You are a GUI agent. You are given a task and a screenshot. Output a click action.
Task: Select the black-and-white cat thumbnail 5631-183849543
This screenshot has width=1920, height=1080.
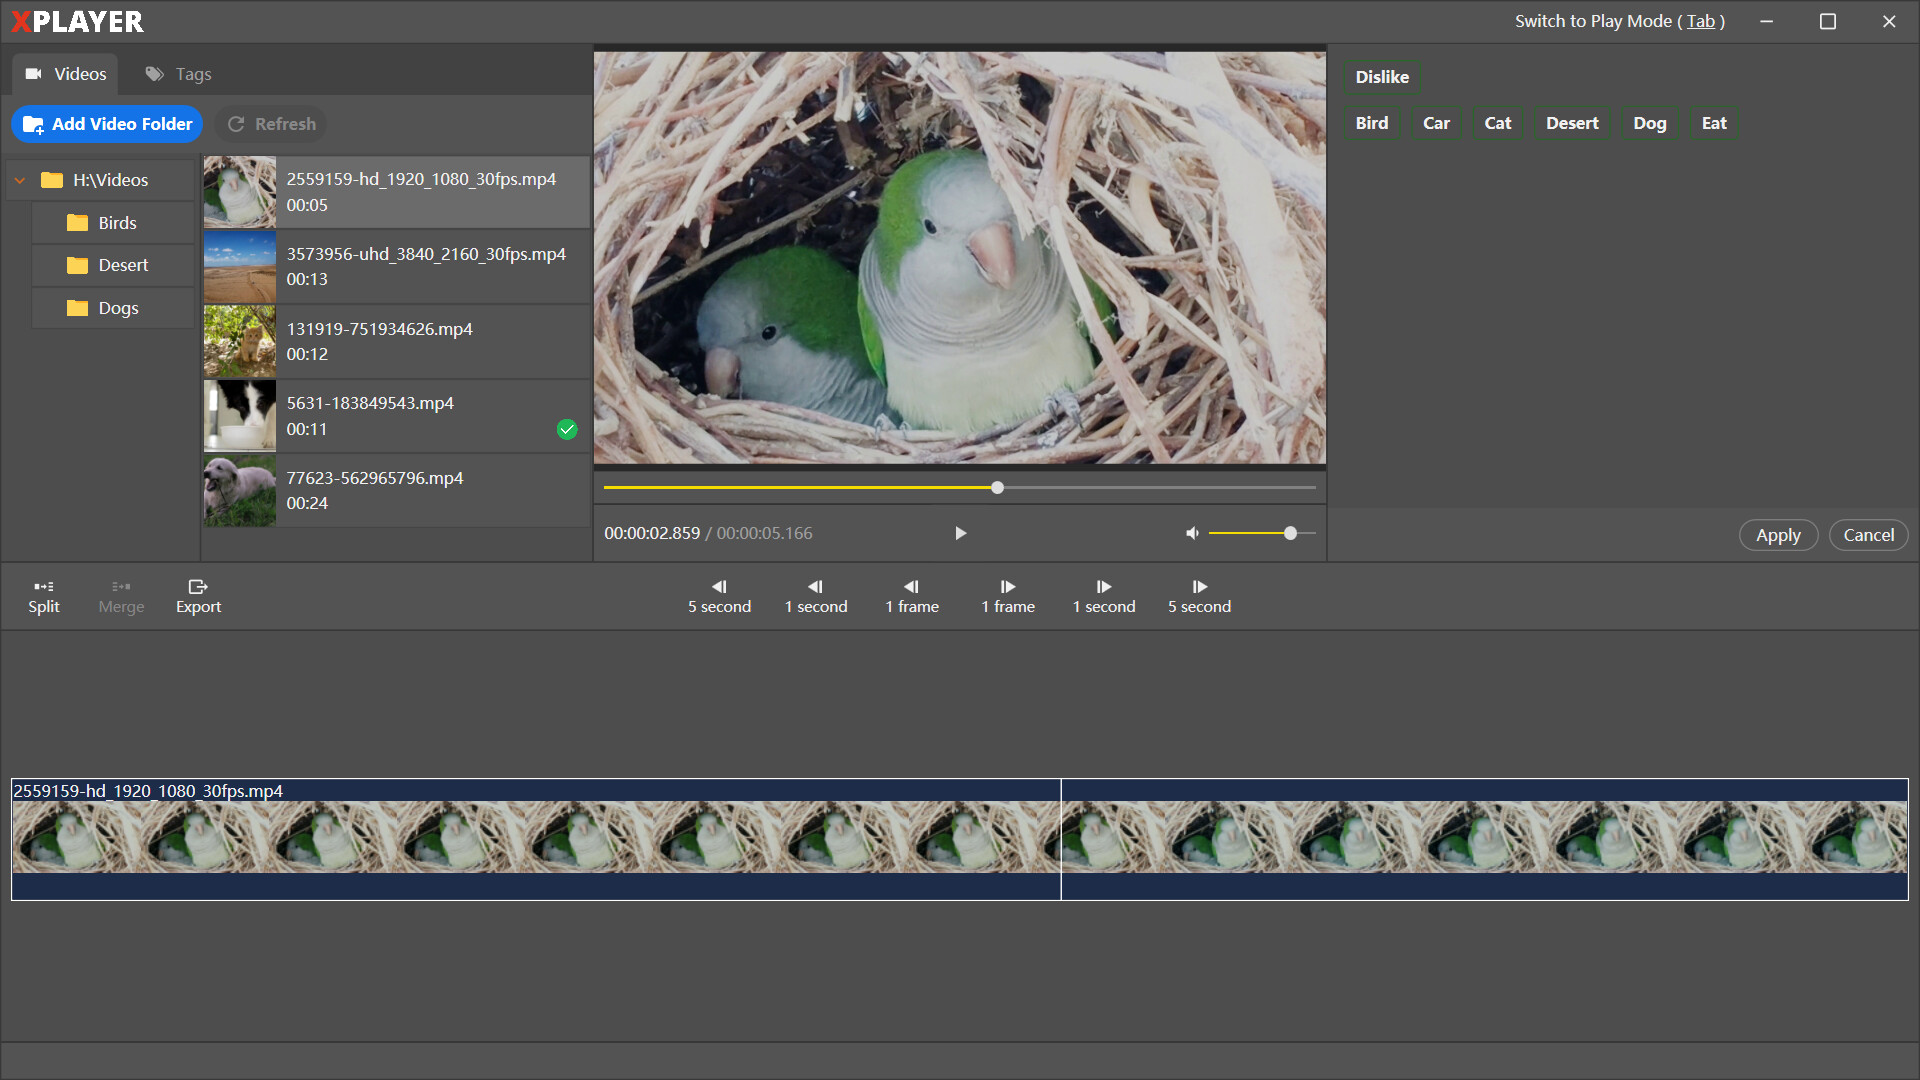pyautogui.click(x=240, y=416)
